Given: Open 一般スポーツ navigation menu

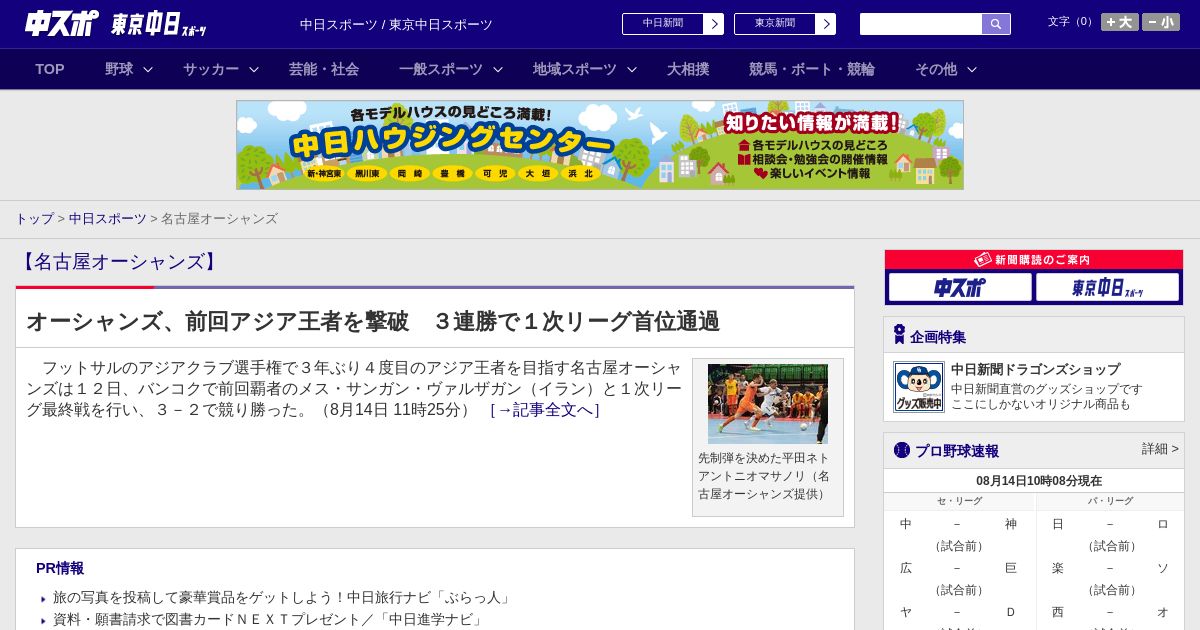Looking at the screenshot, I should point(441,69).
